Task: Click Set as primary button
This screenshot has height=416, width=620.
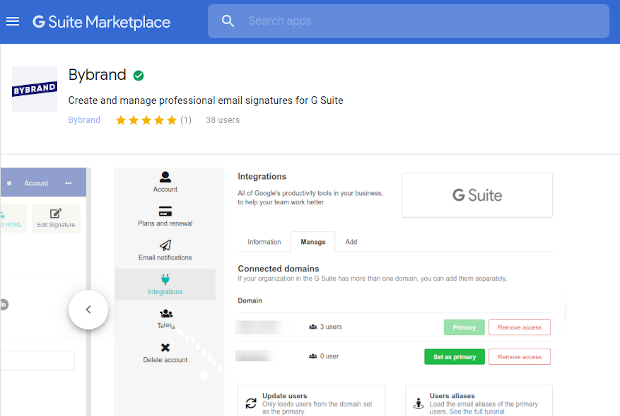Action: pyautogui.click(x=454, y=357)
